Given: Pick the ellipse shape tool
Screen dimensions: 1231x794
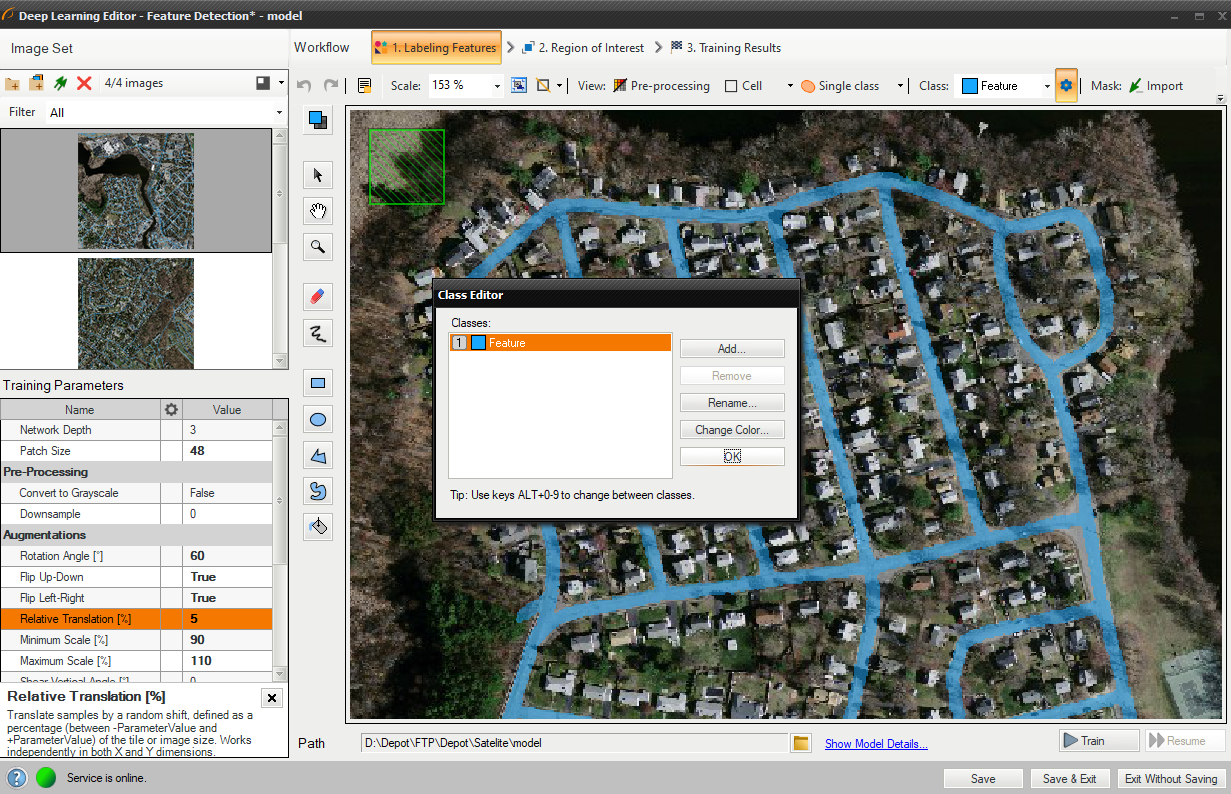Looking at the screenshot, I should coord(318,420).
